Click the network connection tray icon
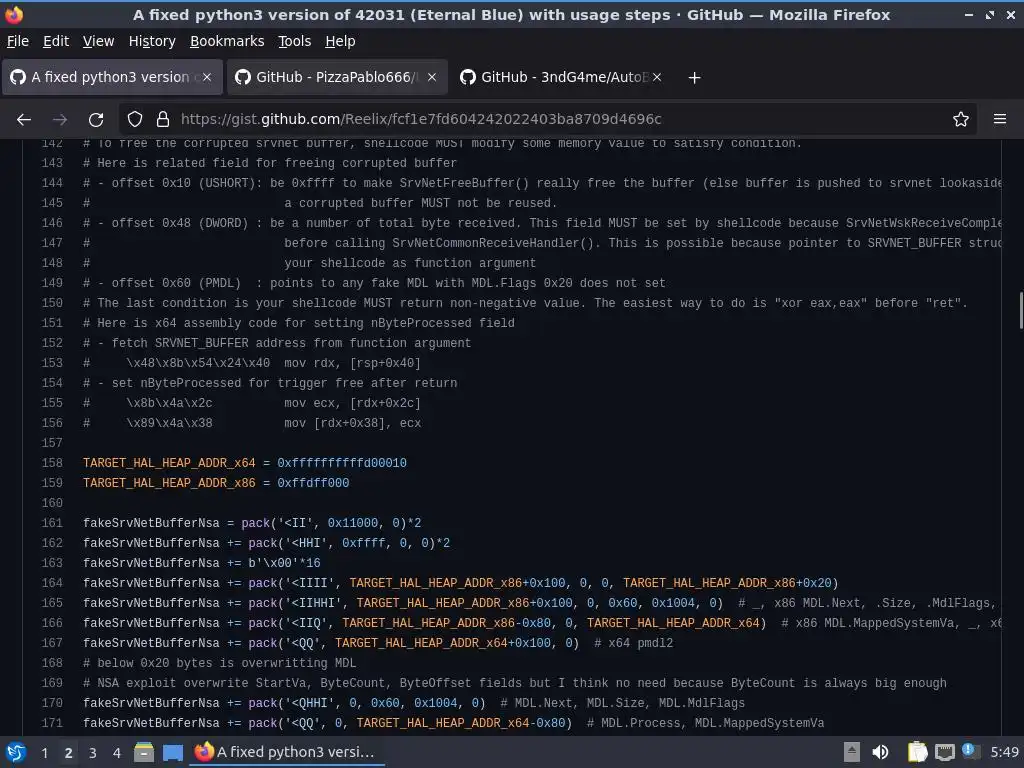1024x768 pixels. [945, 752]
